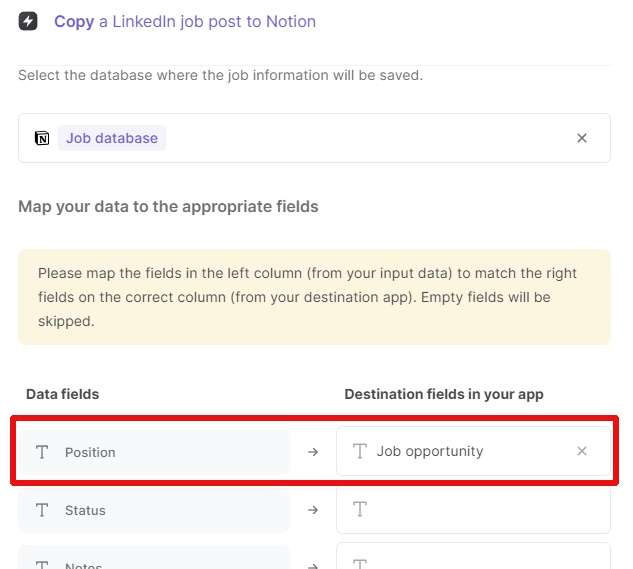
Task: Click the text icon in Status destination field
Action: [x=360, y=509]
